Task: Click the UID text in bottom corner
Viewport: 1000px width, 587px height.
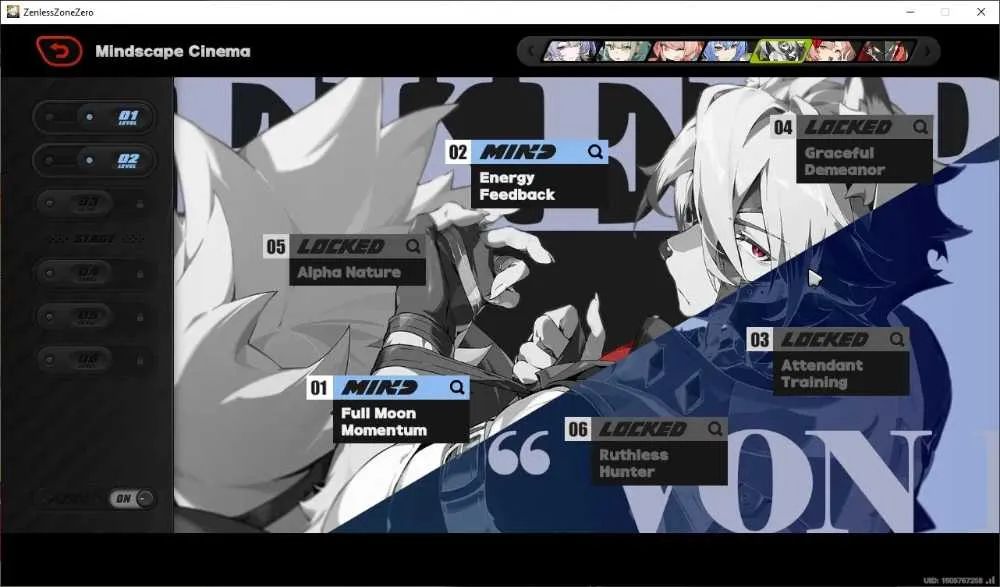Action: (953, 581)
